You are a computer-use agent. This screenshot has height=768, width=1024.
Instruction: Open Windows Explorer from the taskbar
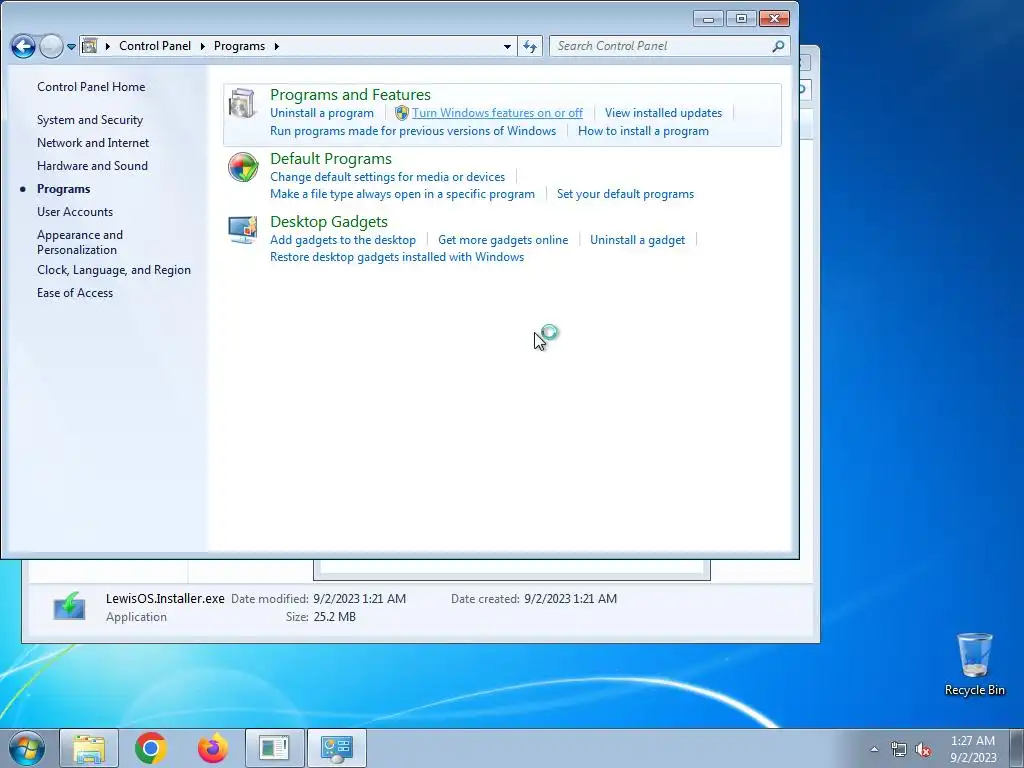(x=89, y=748)
